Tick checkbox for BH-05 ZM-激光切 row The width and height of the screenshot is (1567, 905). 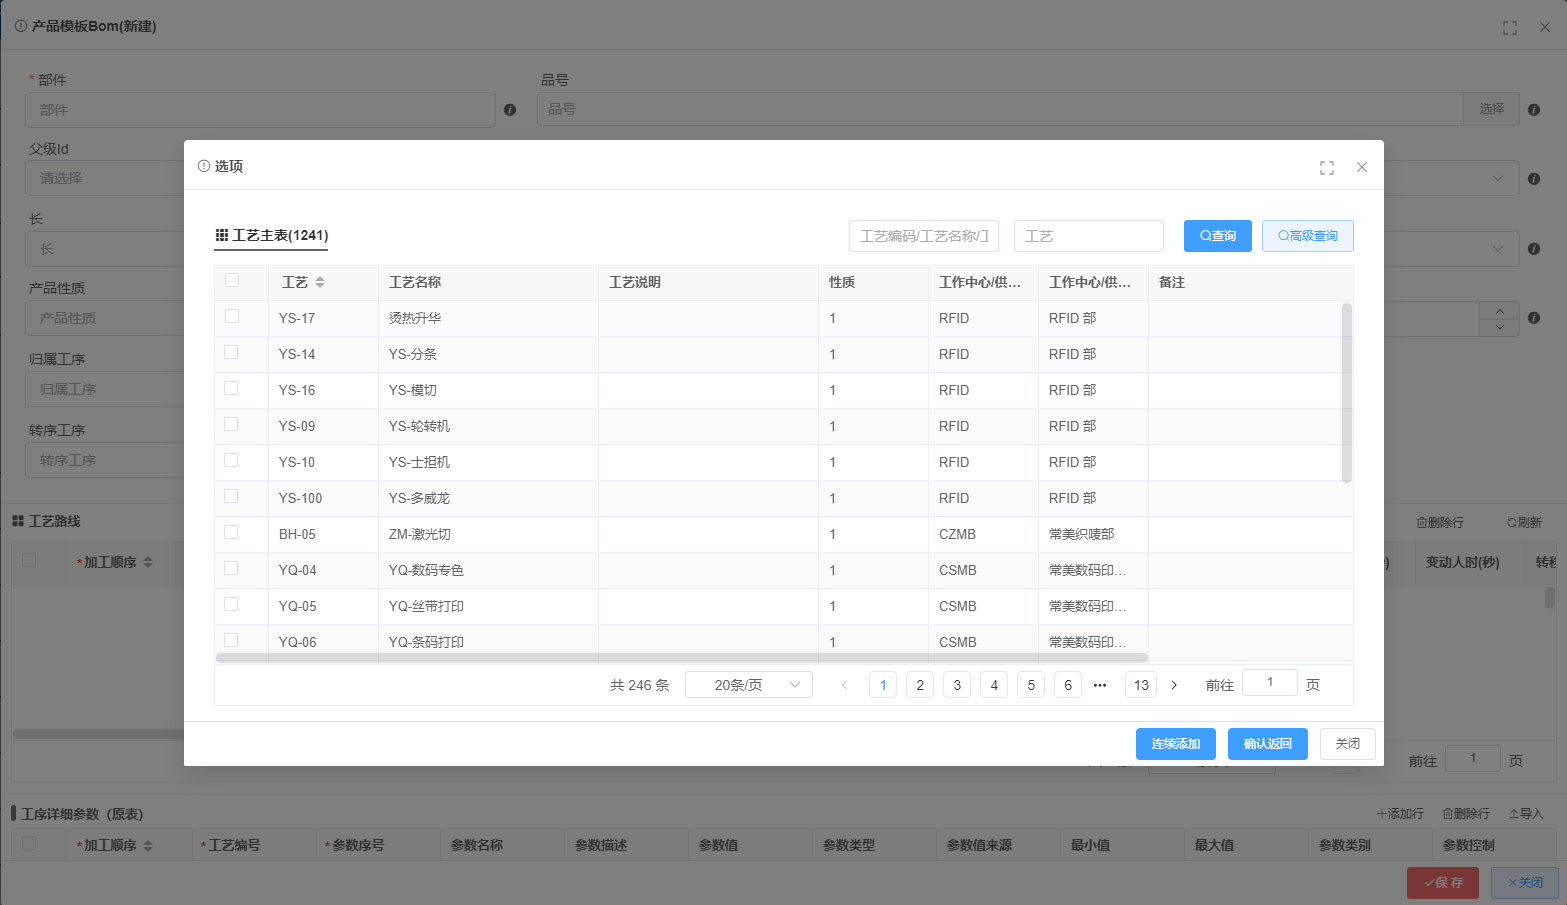pos(232,533)
